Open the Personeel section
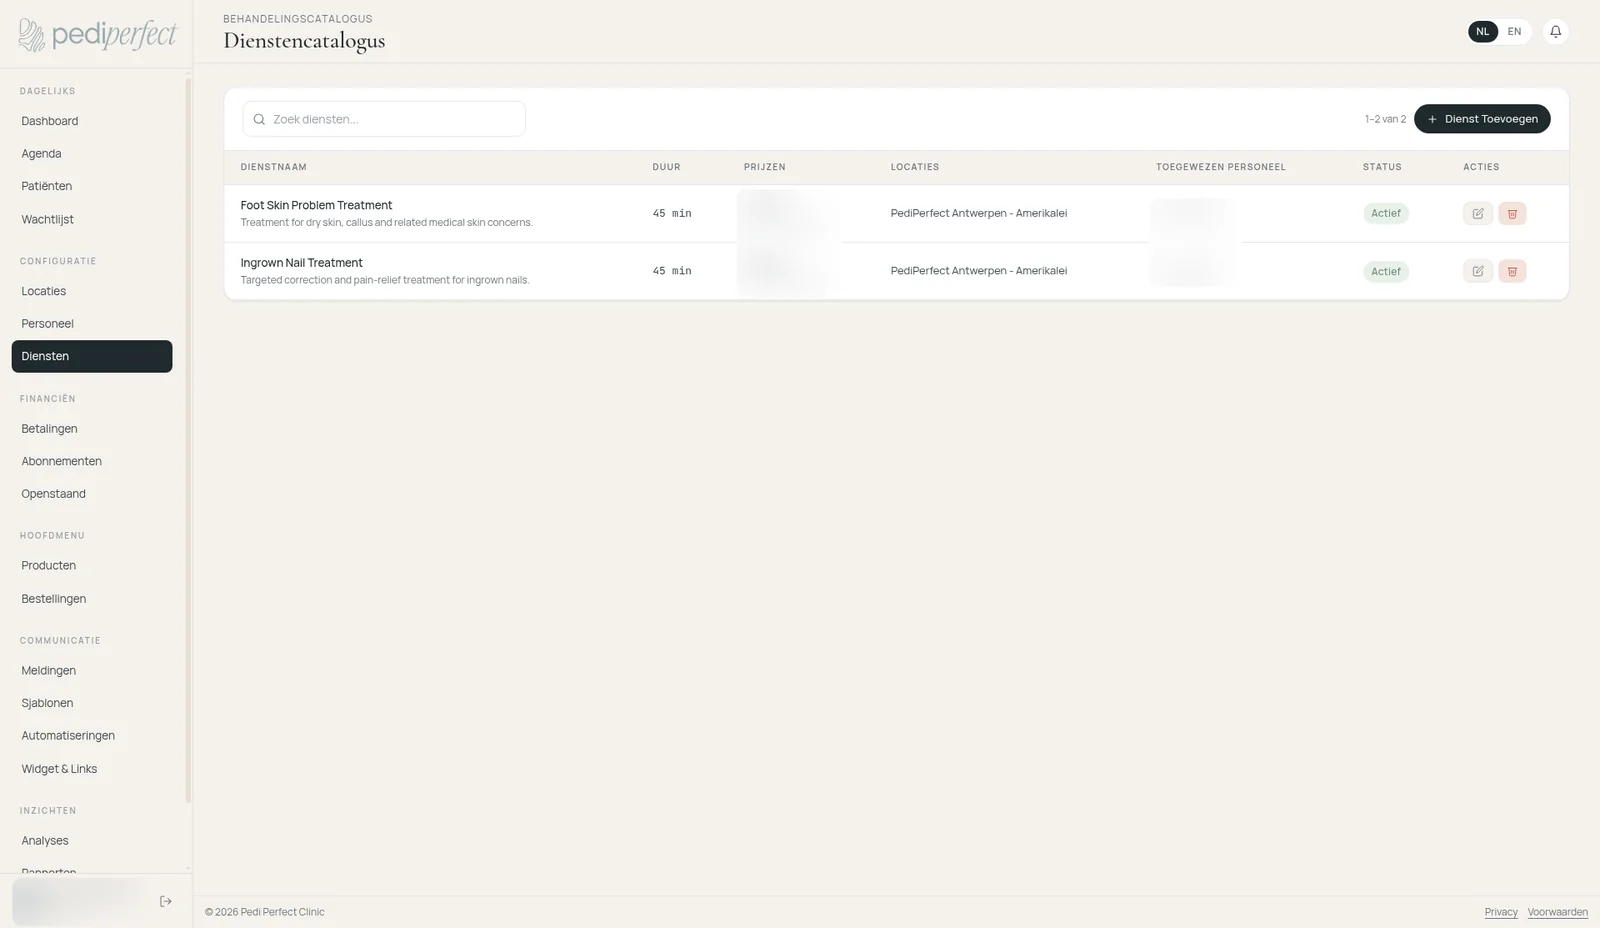Image resolution: width=1600 pixels, height=928 pixels. click(92, 324)
